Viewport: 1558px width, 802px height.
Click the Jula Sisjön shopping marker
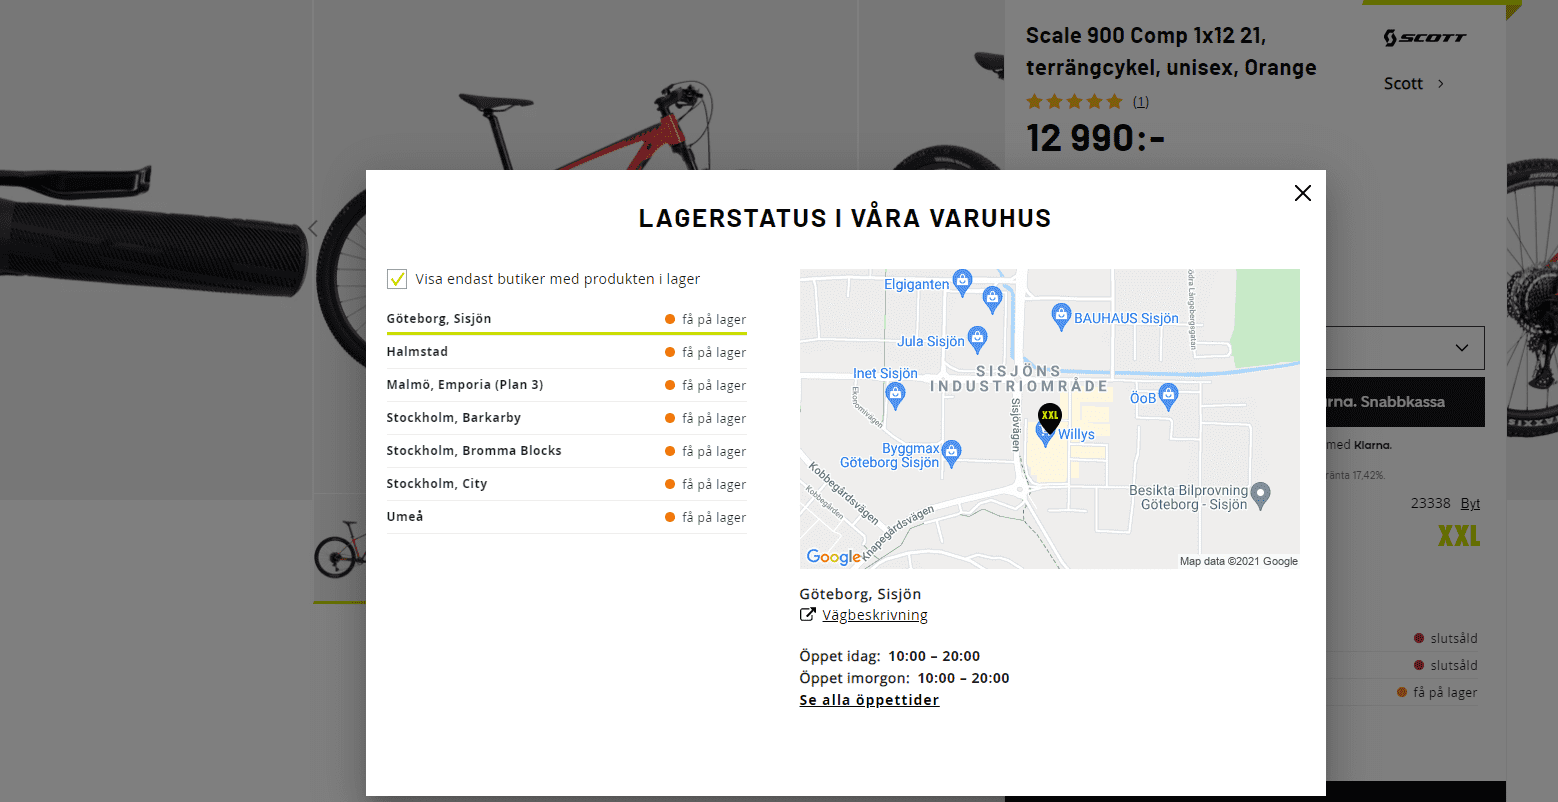pyautogui.click(x=977, y=338)
